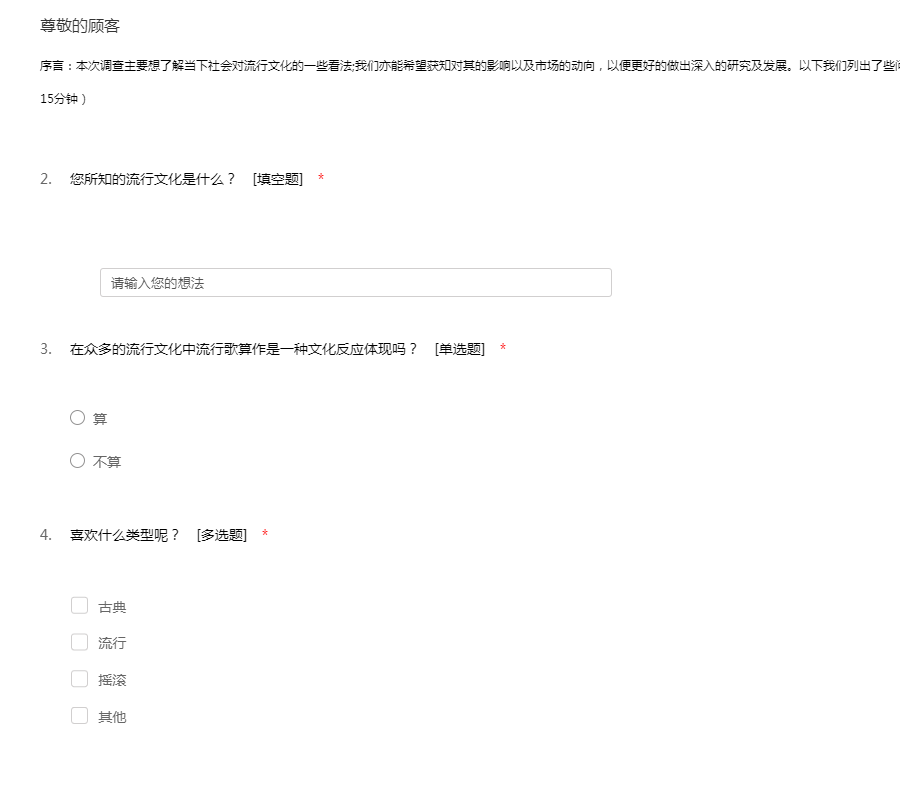Click the '尊敬的顾客' heading
Image resolution: width=900 pixels, height=800 pixels.
(80, 26)
